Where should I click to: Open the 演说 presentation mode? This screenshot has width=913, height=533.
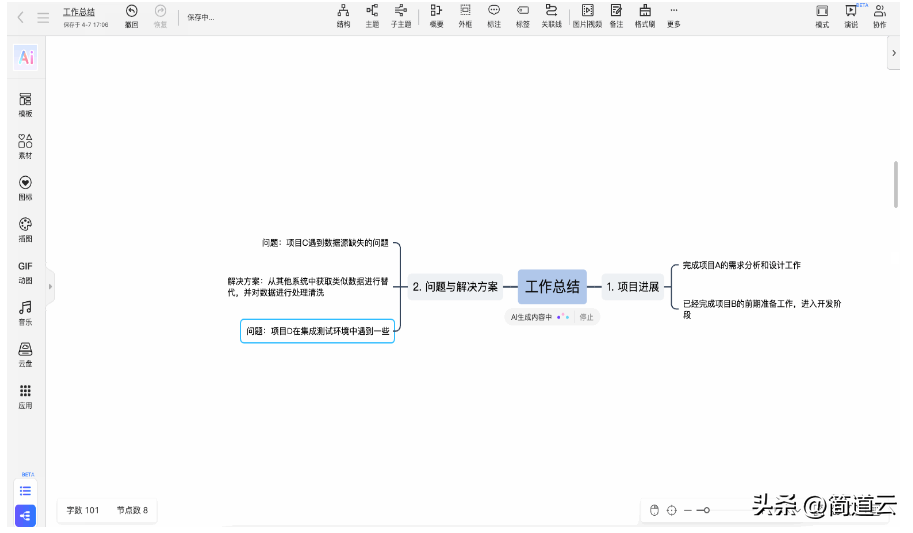[851, 15]
